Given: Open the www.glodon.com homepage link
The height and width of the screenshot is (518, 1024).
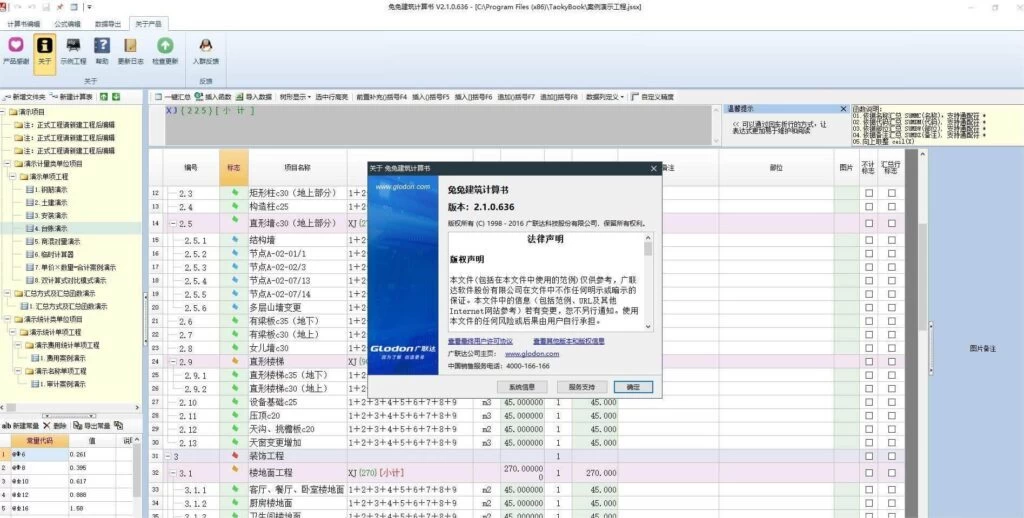Looking at the screenshot, I should click(x=531, y=353).
